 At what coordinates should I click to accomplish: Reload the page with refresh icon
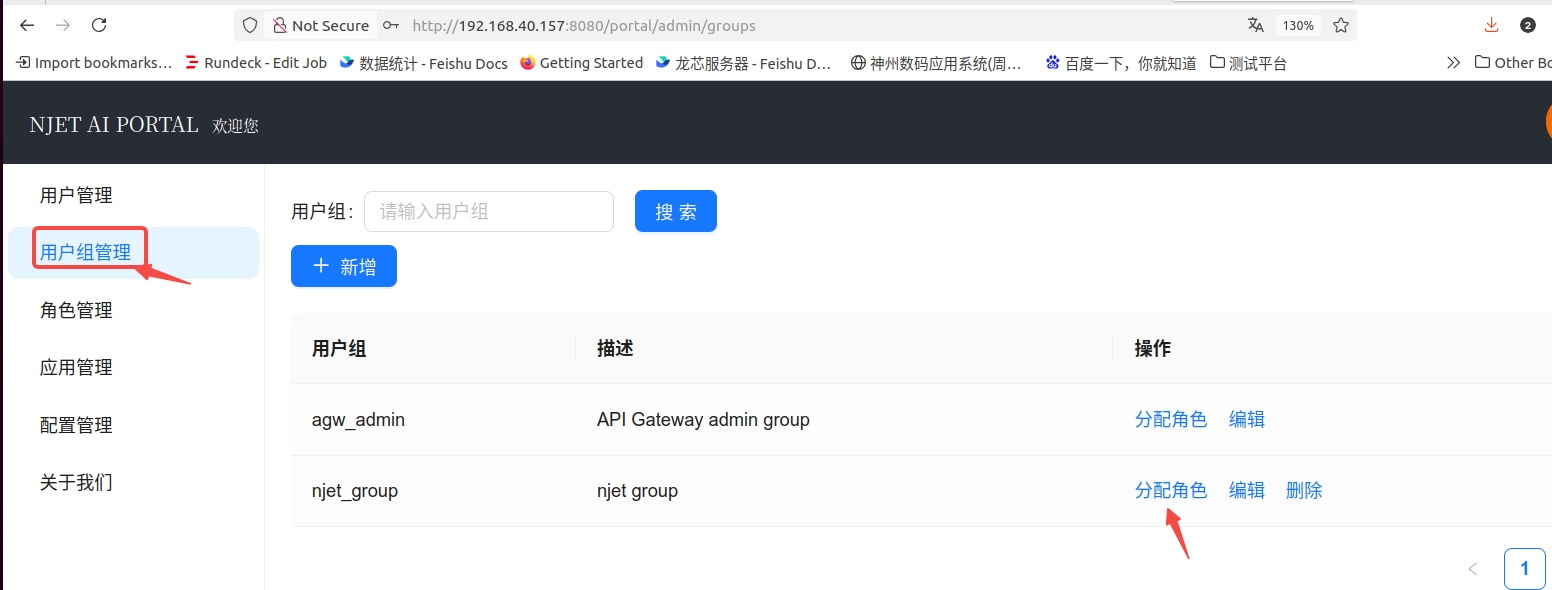pyautogui.click(x=99, y=25)
